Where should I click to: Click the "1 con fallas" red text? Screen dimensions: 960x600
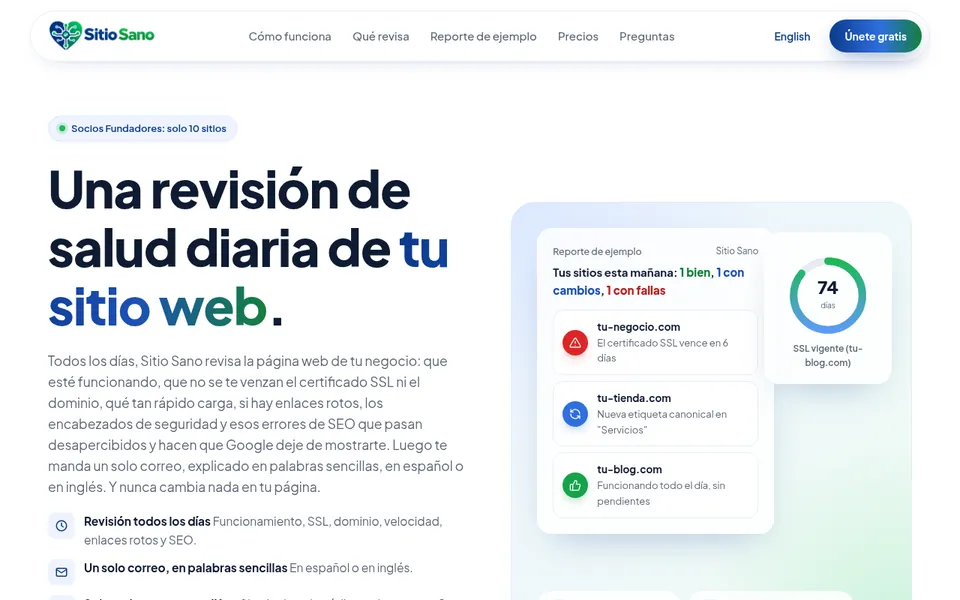pyautogui.click(x=636, y=291)
